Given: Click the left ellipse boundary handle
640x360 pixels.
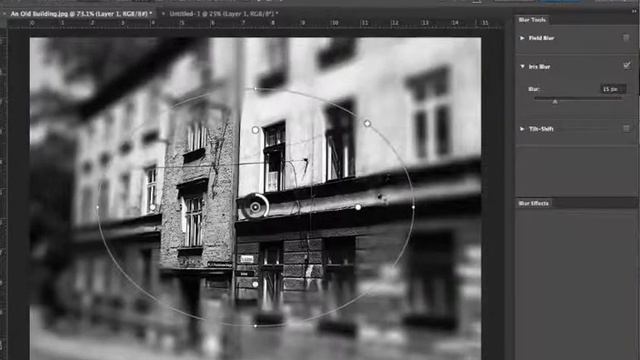Looking at the screenshot, I should click(98, 207).
